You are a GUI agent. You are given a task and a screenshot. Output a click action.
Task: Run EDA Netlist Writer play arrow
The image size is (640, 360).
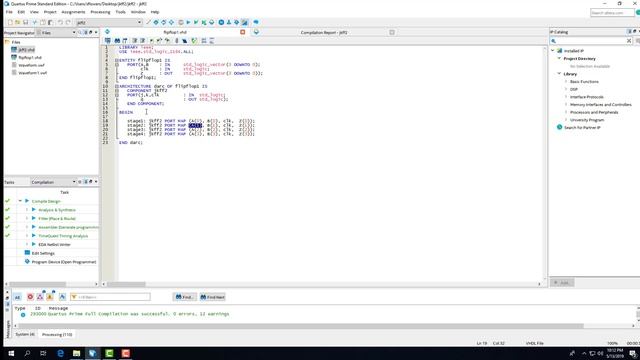[x=34, y=244]
